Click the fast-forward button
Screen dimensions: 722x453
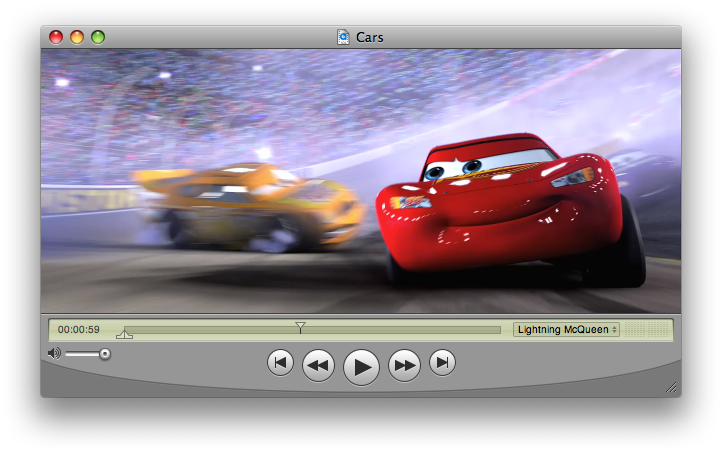point(404,366)
